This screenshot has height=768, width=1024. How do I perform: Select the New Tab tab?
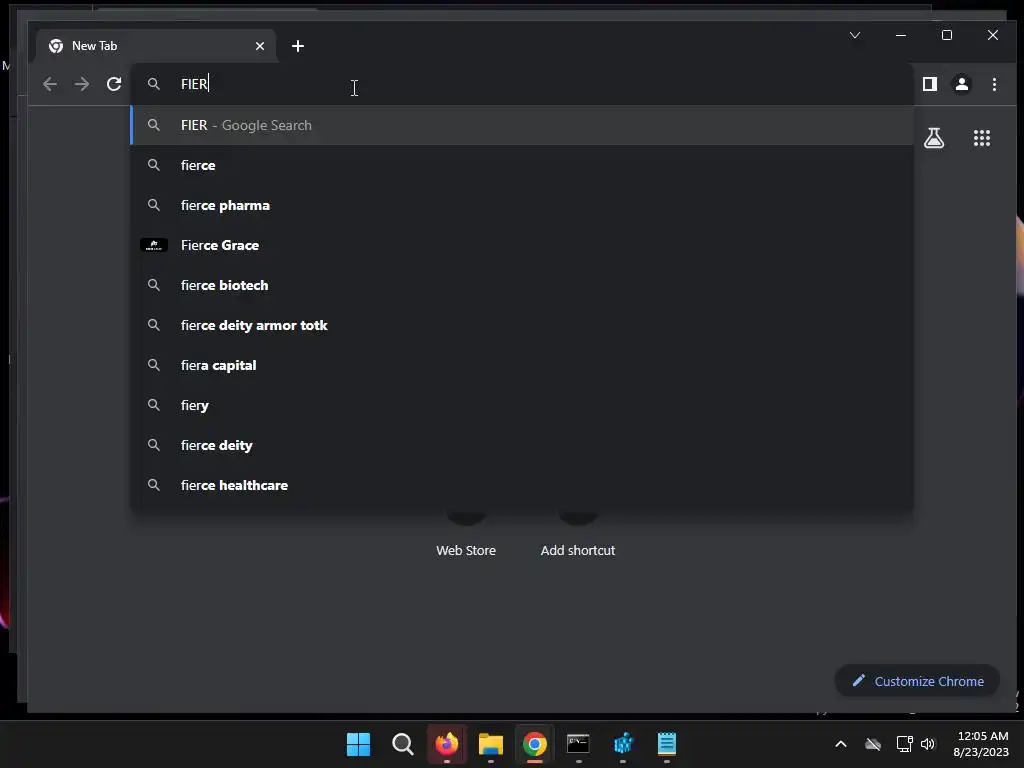[157, 46]
